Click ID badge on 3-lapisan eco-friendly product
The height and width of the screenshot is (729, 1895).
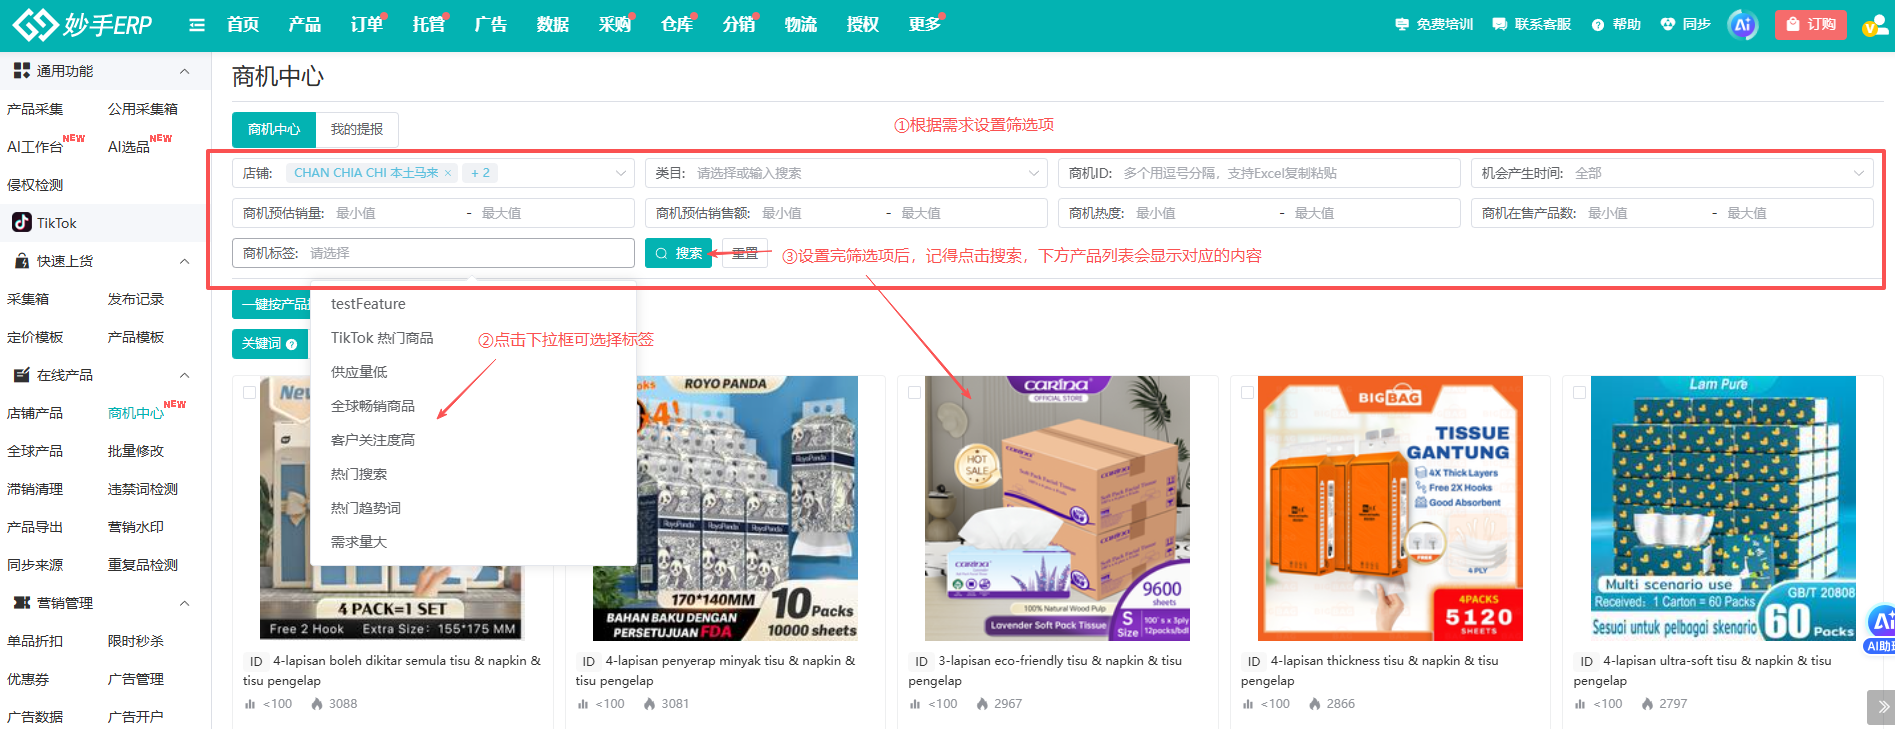click(x=921, y=661)
